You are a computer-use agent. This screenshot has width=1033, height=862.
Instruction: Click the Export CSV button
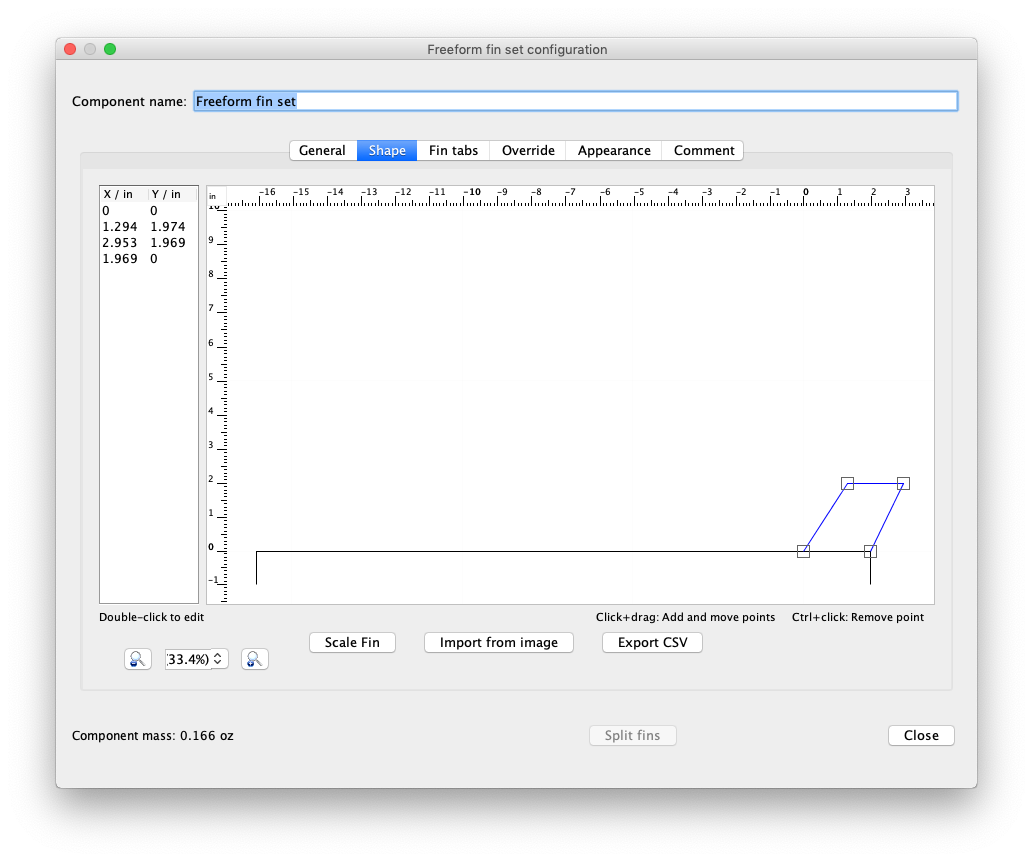point(652,643)
